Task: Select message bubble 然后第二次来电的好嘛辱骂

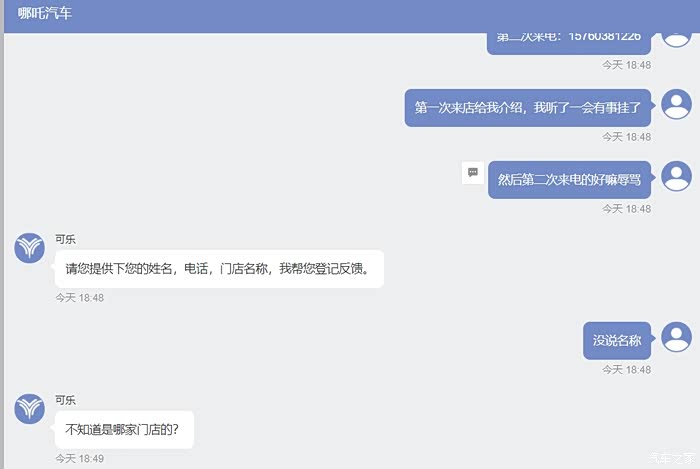Action: [x=569, y=179]
